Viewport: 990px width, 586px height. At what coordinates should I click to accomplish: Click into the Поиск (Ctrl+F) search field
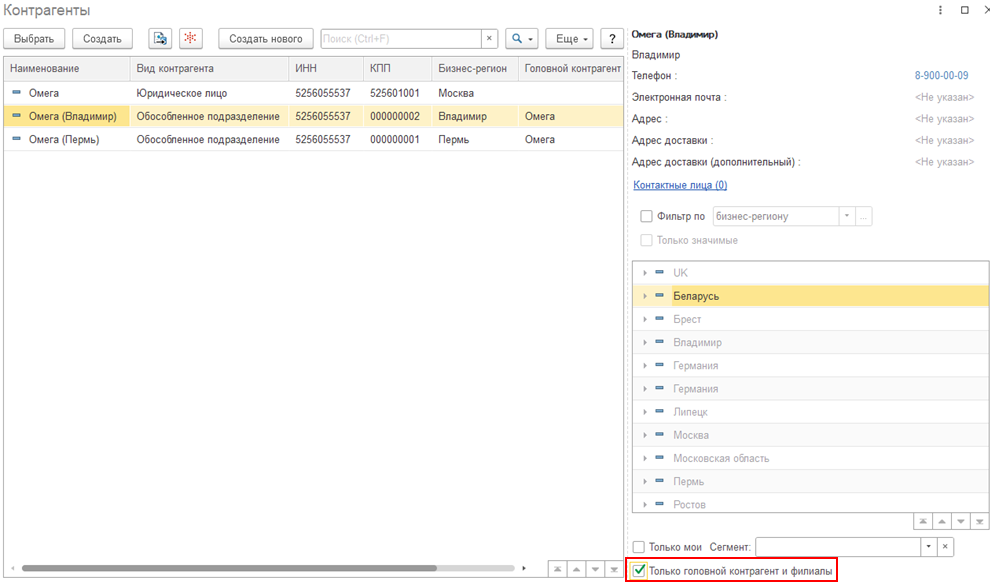pyautogui.click(x=400, y=39)
